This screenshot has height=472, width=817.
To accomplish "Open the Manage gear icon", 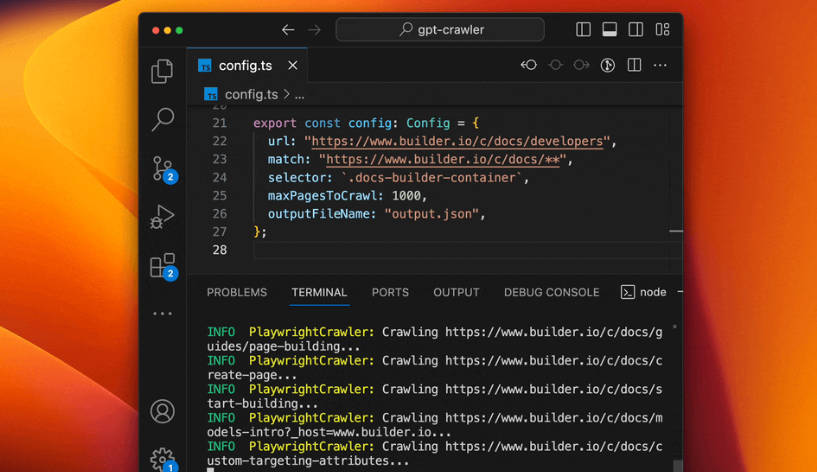I will pyautogui.click(x=162, y=458).
